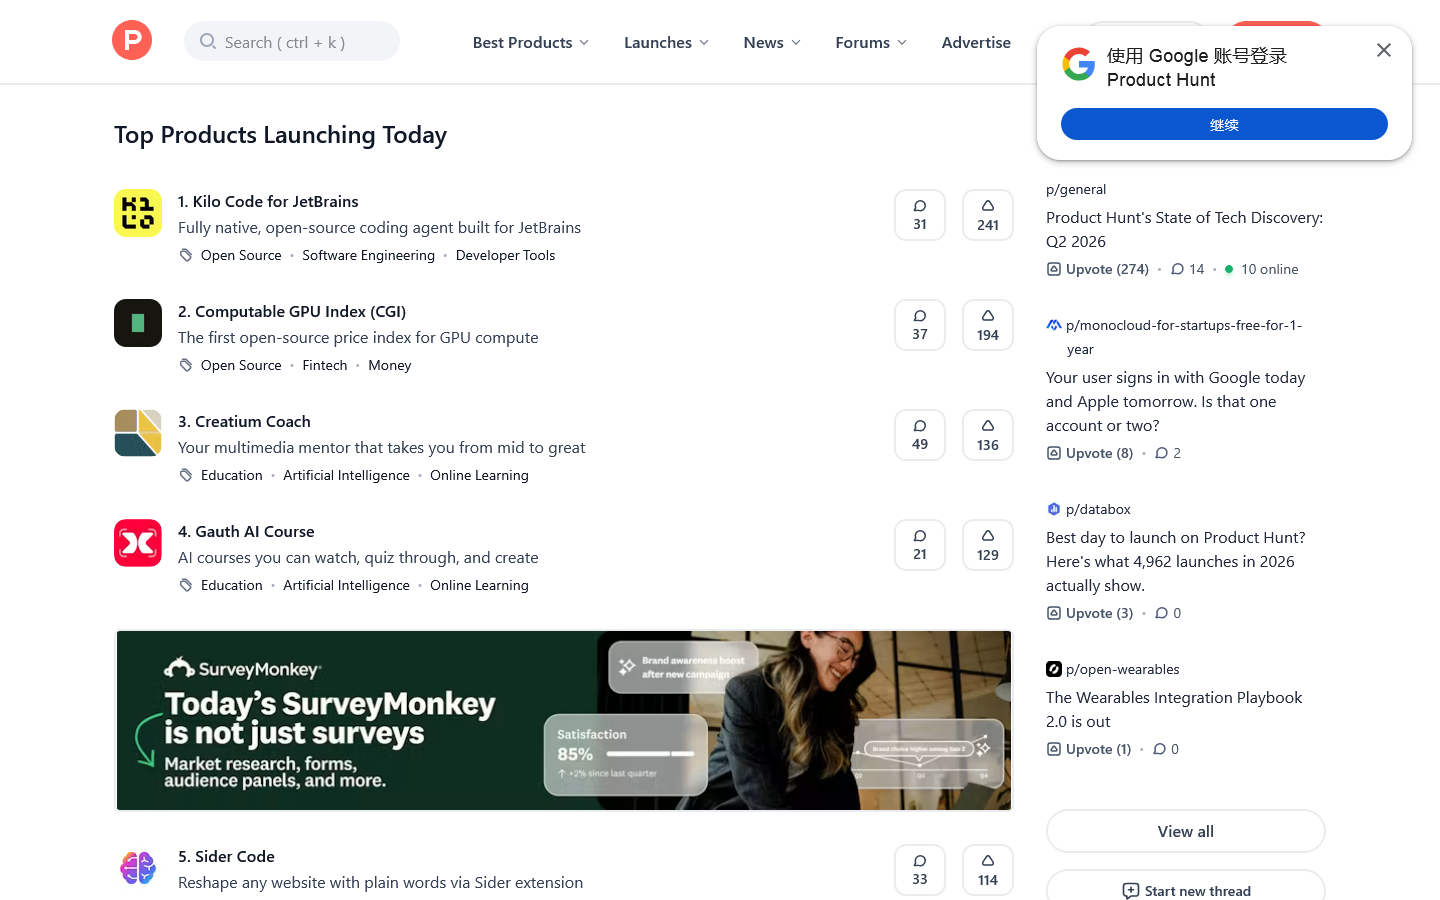Expand the Forums menu

pos(871,42)
